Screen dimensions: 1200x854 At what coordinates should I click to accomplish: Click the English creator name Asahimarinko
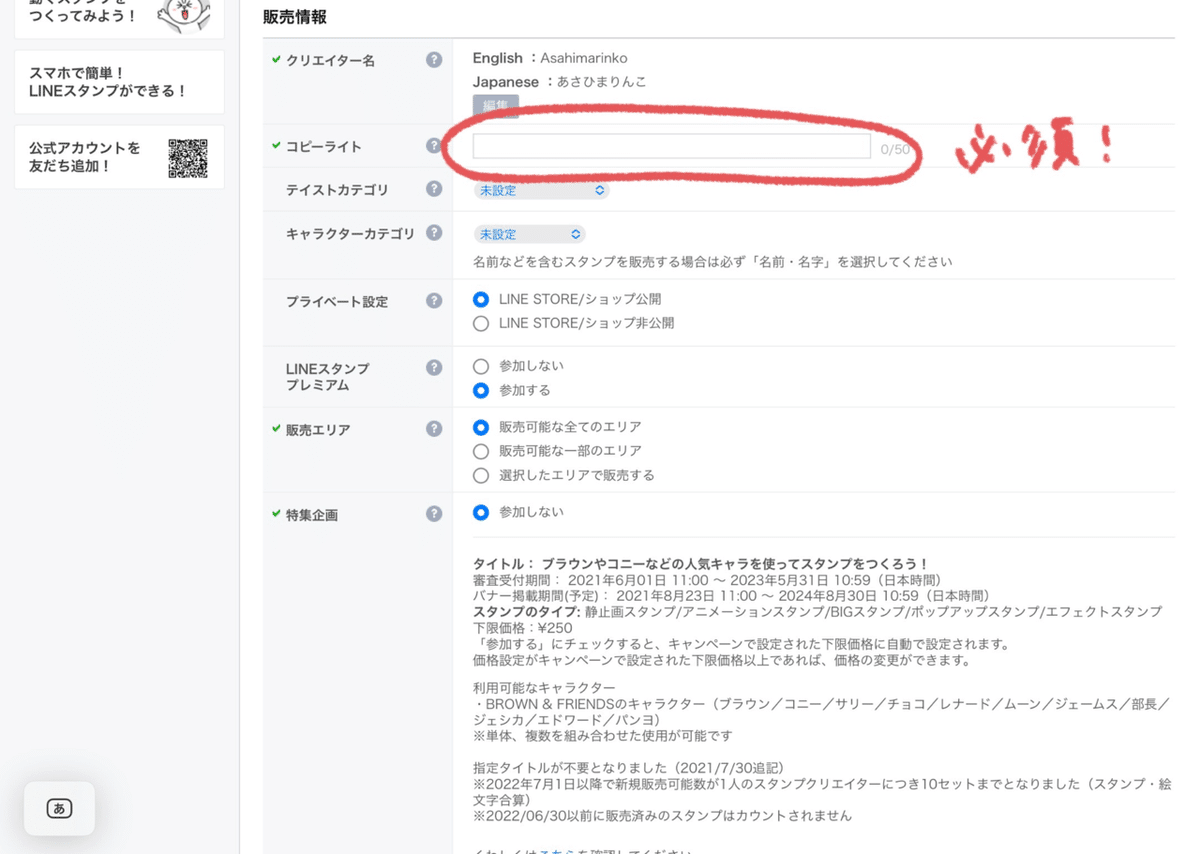point(584,58)
